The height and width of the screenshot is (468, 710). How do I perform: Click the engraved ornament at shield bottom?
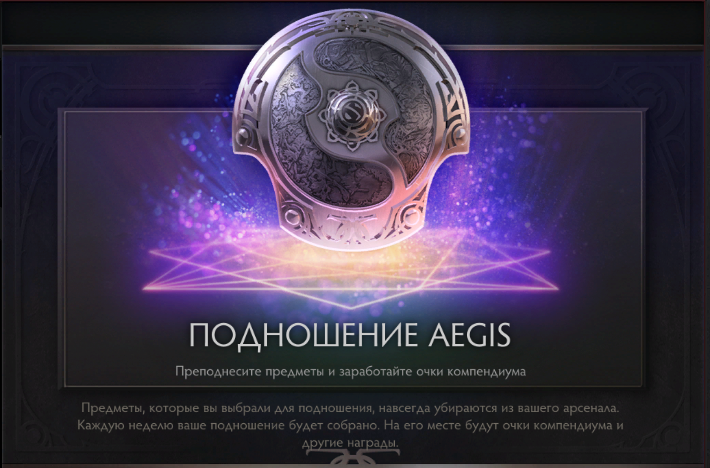click(351, 225)
